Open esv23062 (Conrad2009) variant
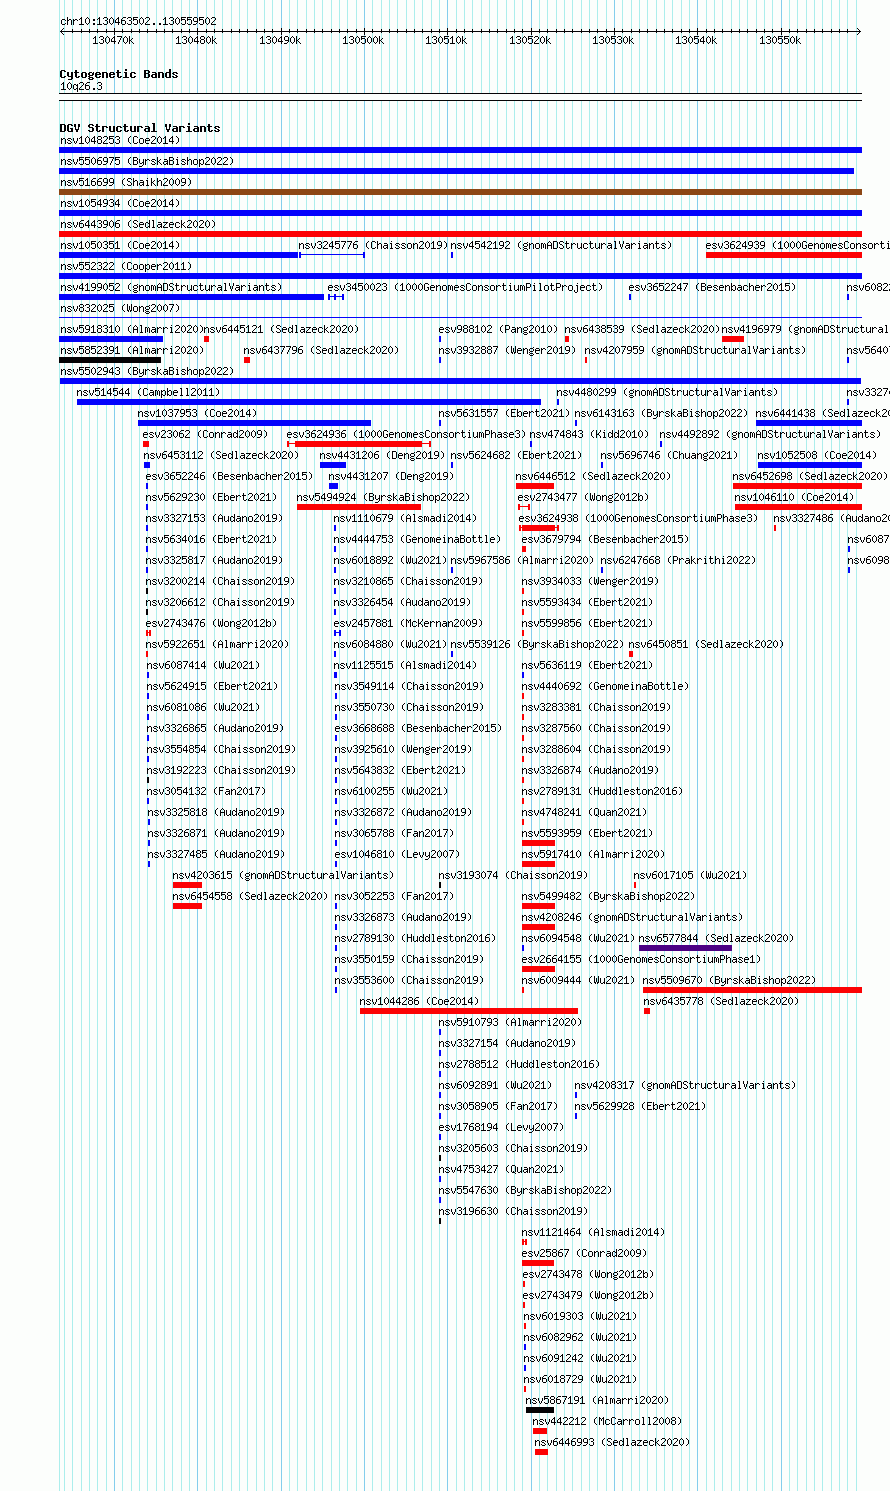Screen dimensions: 890x1491 pos(205,435)
